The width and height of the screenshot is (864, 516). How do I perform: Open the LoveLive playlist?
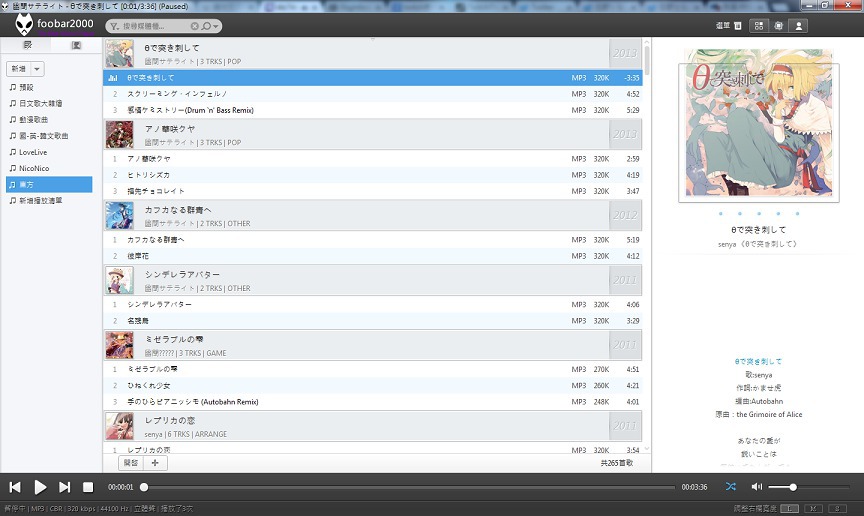(x=49, y=152)
